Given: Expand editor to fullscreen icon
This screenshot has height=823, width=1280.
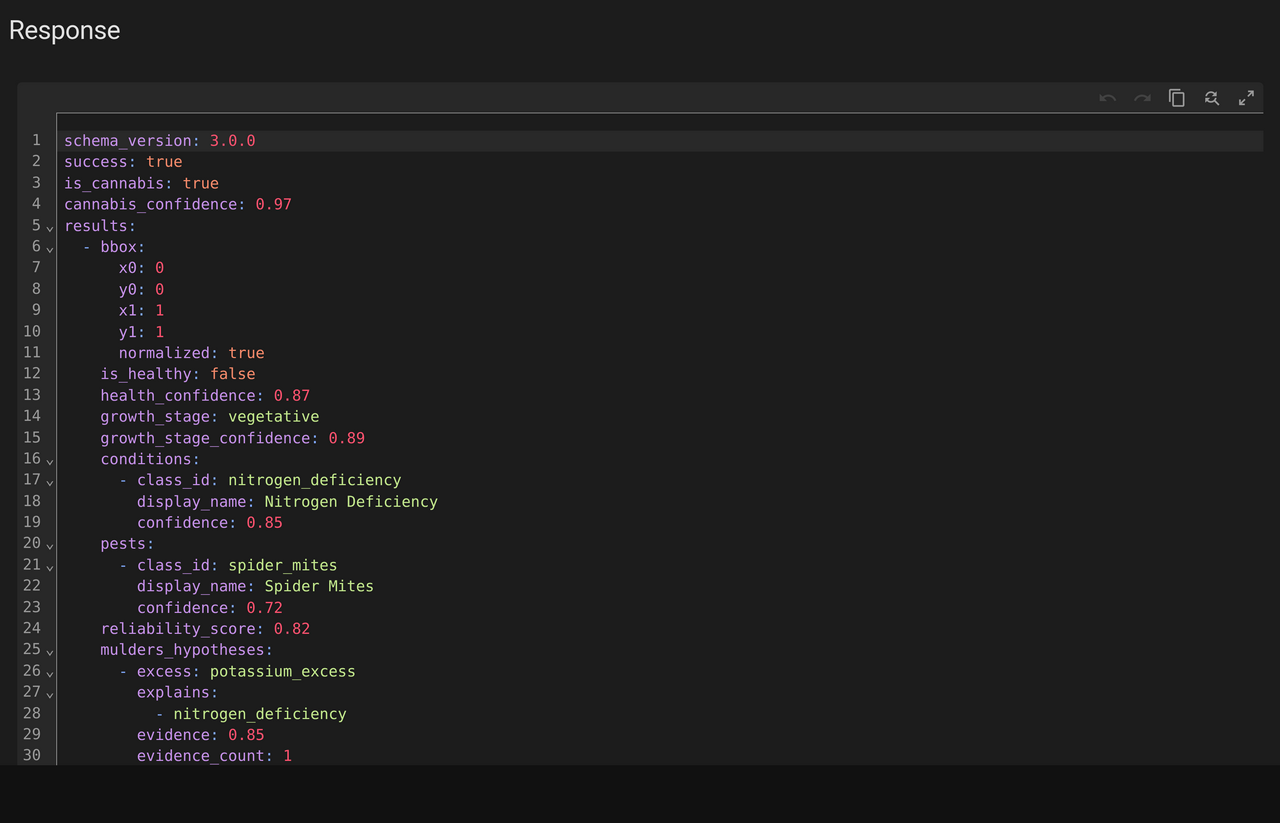Looking at the screenshot, I should click(x=1246, y=98).
